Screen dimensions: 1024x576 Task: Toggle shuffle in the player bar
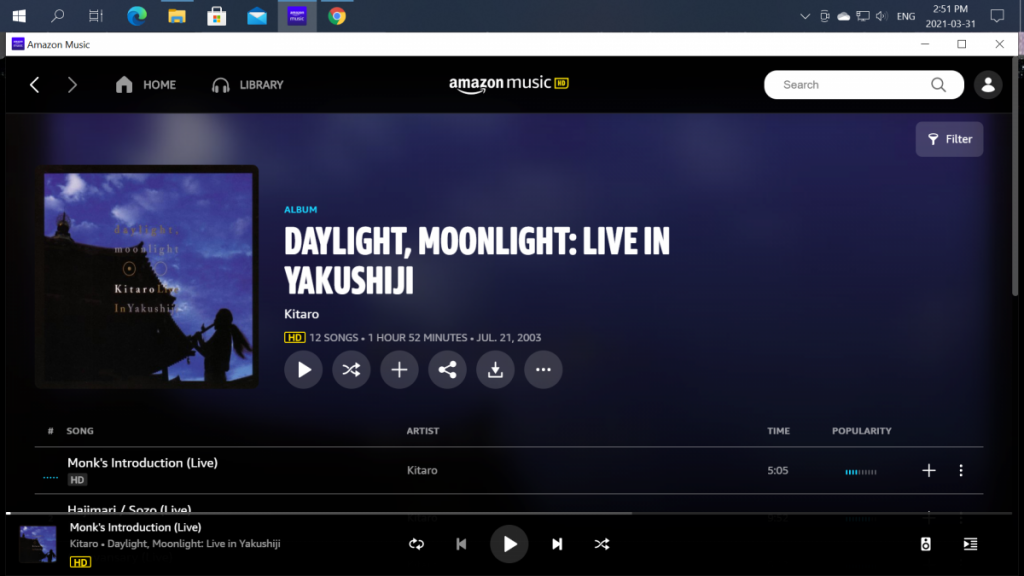pos(602,544)
